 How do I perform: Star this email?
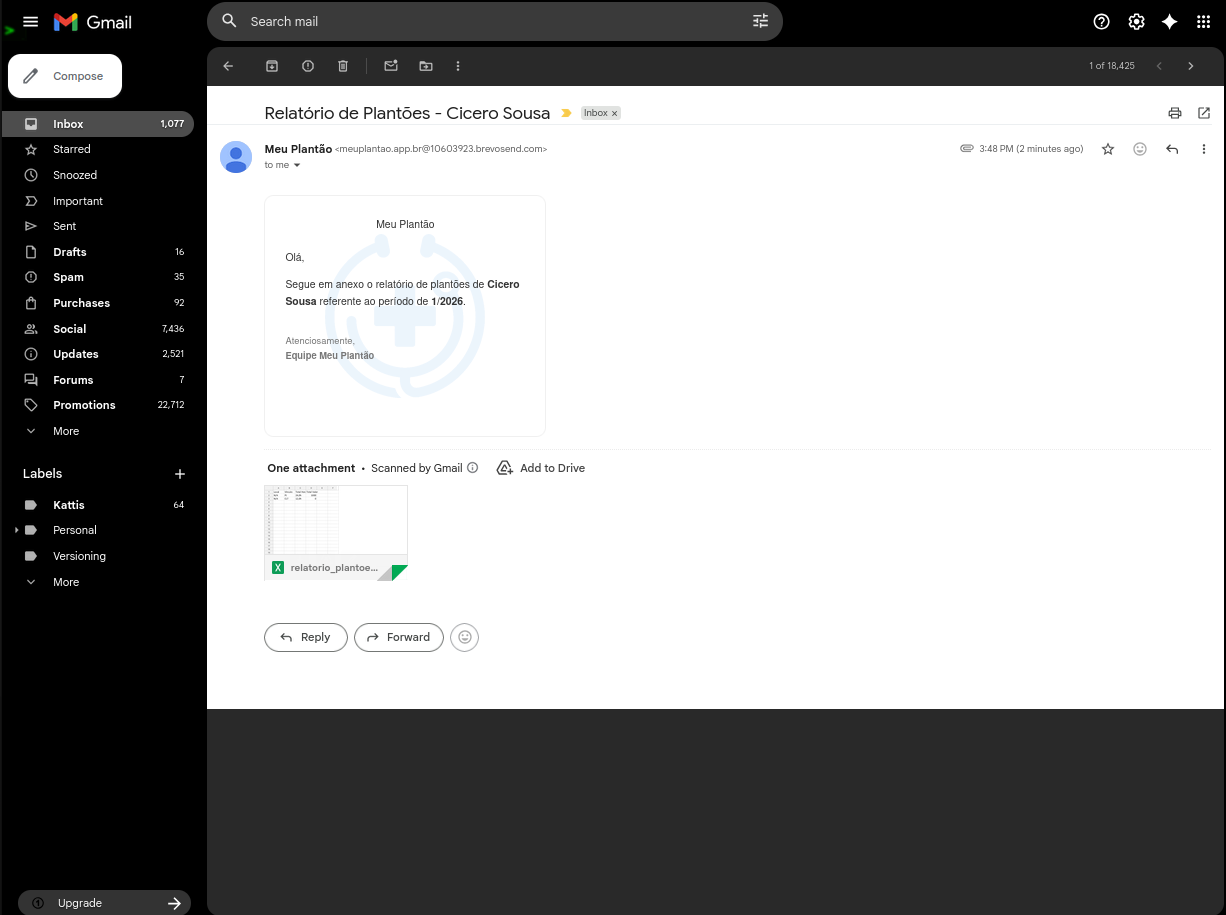[x=1108, y=148]
